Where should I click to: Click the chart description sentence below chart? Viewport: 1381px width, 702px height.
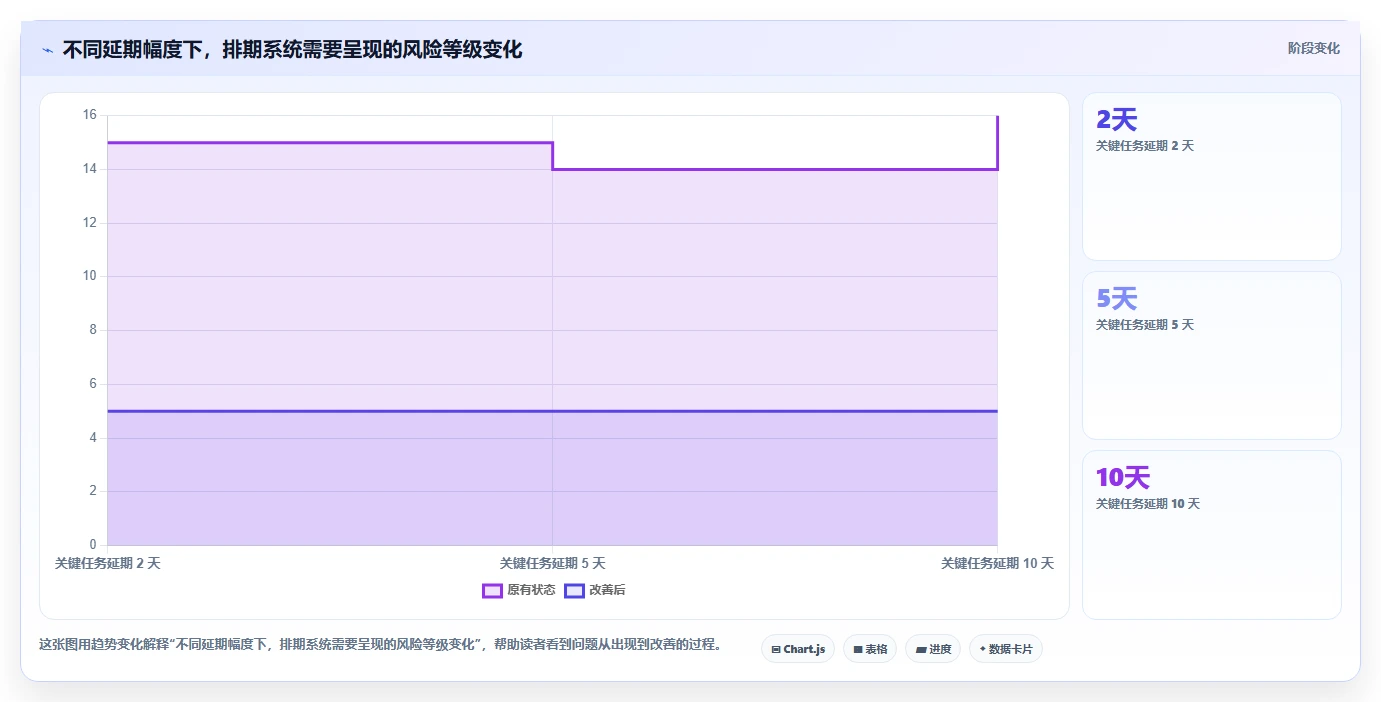[x=380, y=644]
